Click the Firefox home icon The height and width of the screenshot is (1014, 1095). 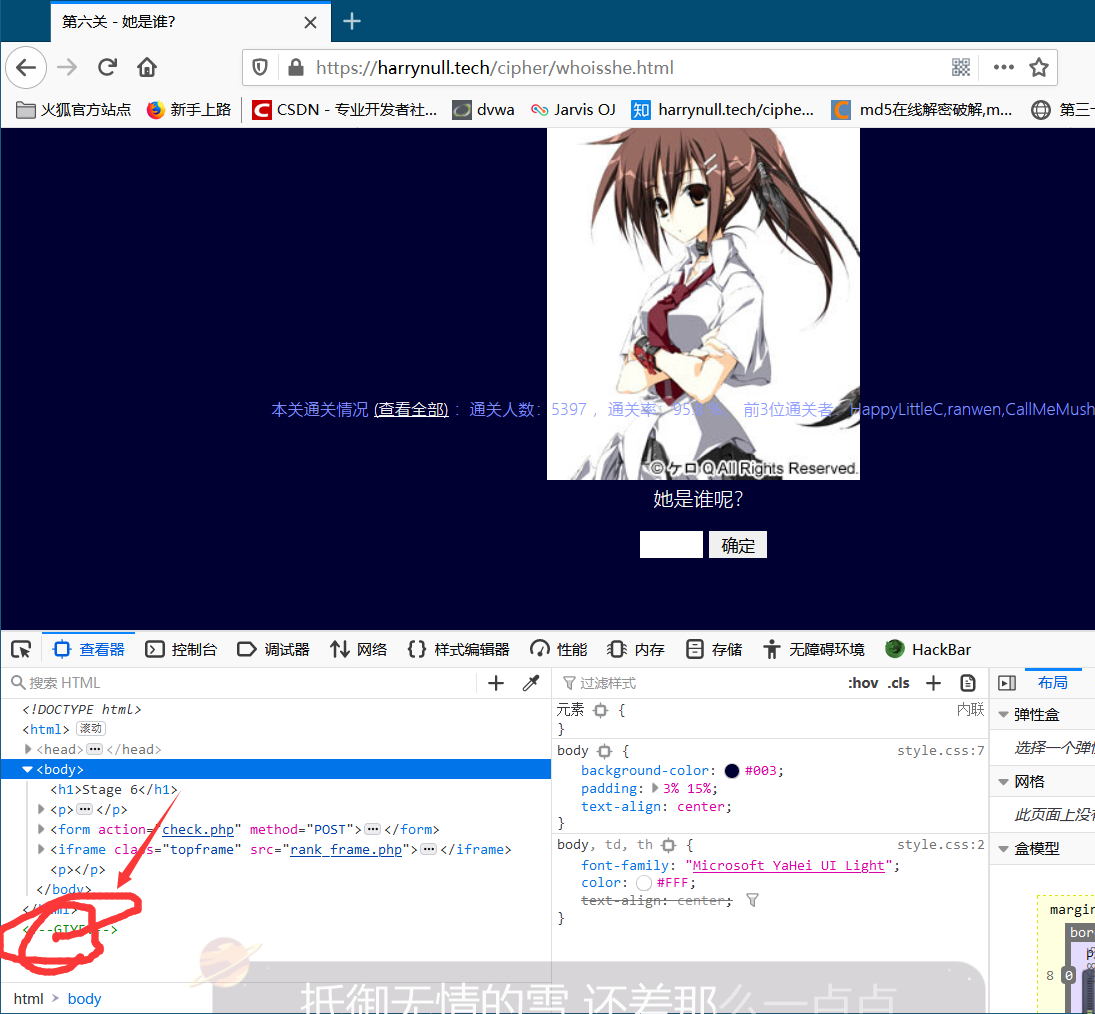146,67
